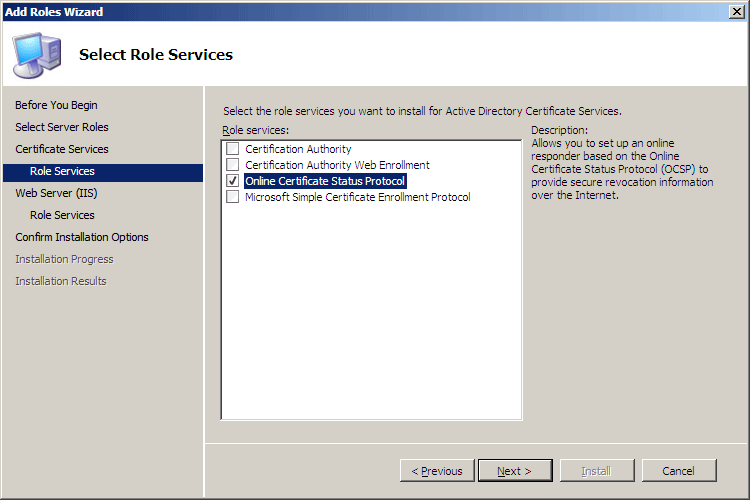Click the server computer wizard icon
The height and width of the screenshot is (500, 750).
pyautogui.click(x=37, y=55)
